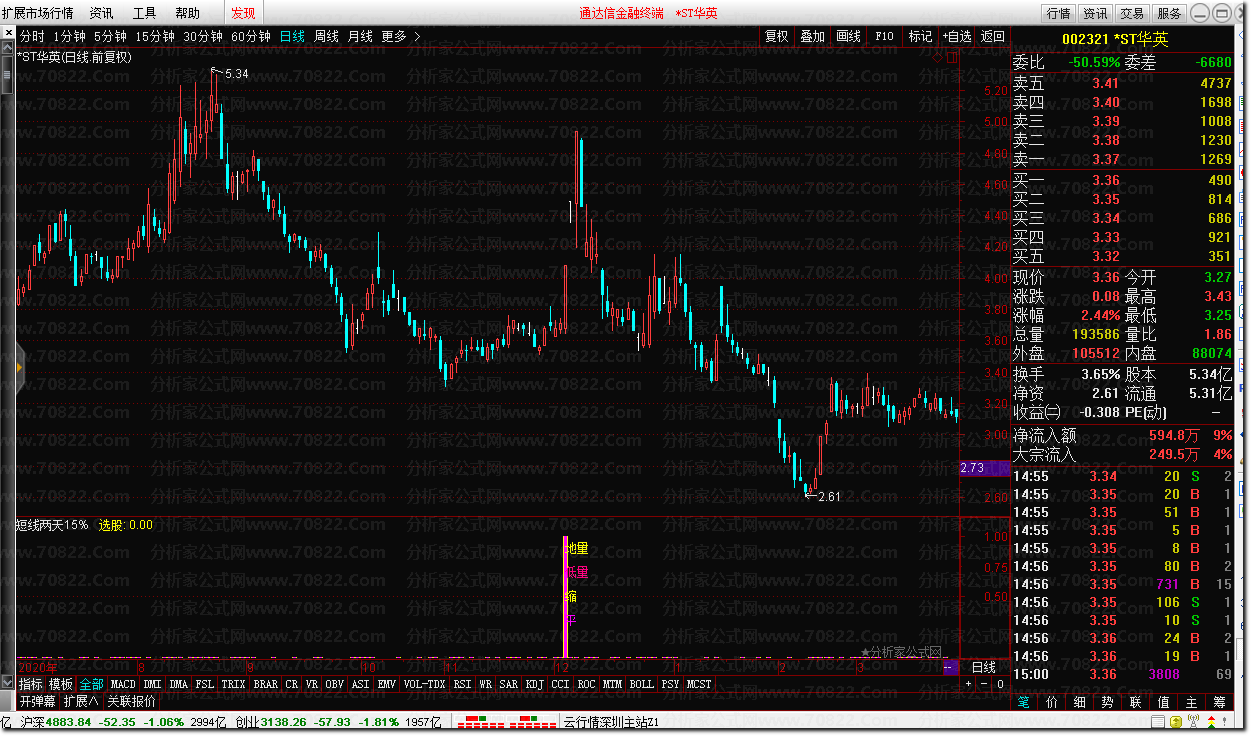Click the 服务 button at top right
This screenshot has height=736, width=1252.
(1169, 13)
